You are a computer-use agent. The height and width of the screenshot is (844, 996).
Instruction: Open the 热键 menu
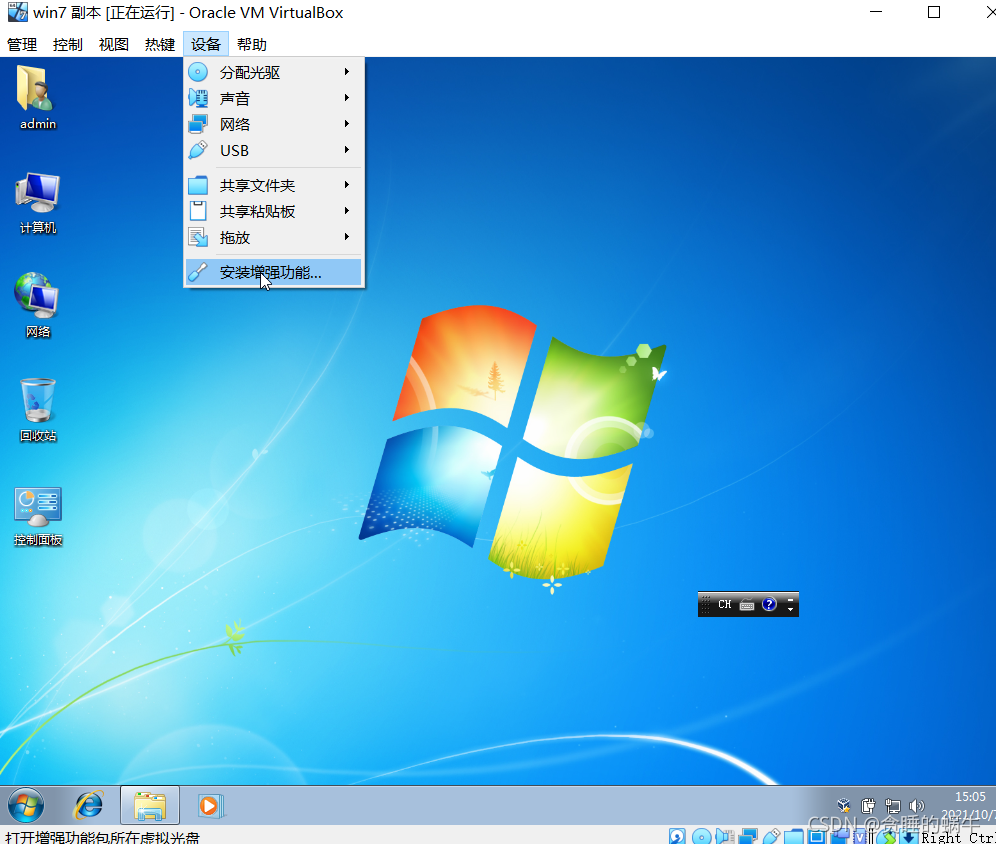pyautogui.click(x=159, y=44)
